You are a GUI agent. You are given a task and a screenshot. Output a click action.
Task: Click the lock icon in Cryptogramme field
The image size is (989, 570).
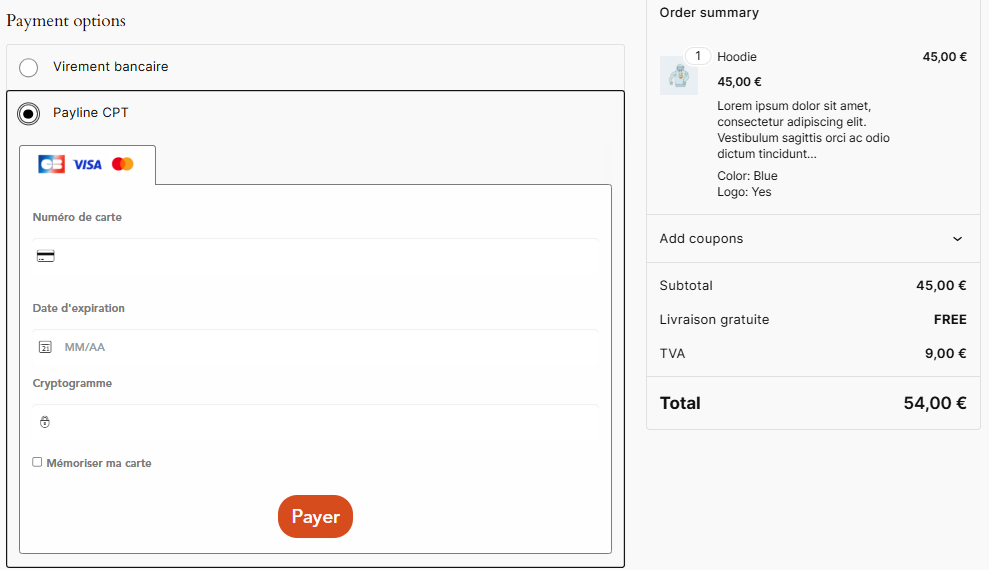45,422
